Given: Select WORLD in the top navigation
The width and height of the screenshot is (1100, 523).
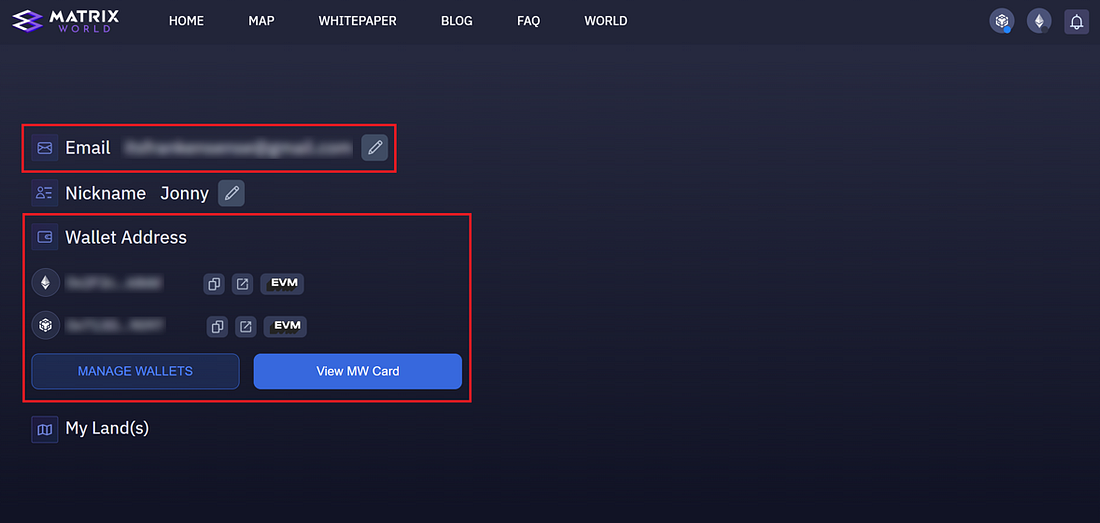Looking at the screenshot, I should pyautogui.click(x=606, y=21).
